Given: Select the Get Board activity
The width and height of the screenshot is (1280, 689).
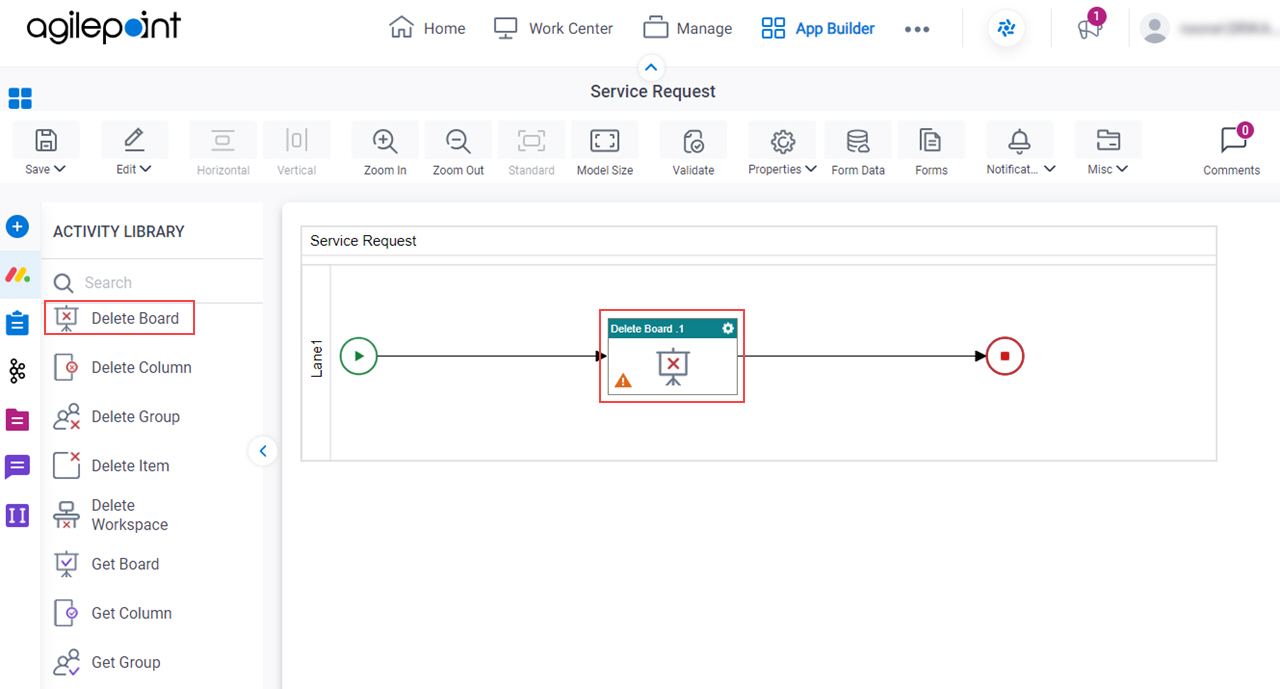Looking at the screenshot, I should tap(107, 564).
